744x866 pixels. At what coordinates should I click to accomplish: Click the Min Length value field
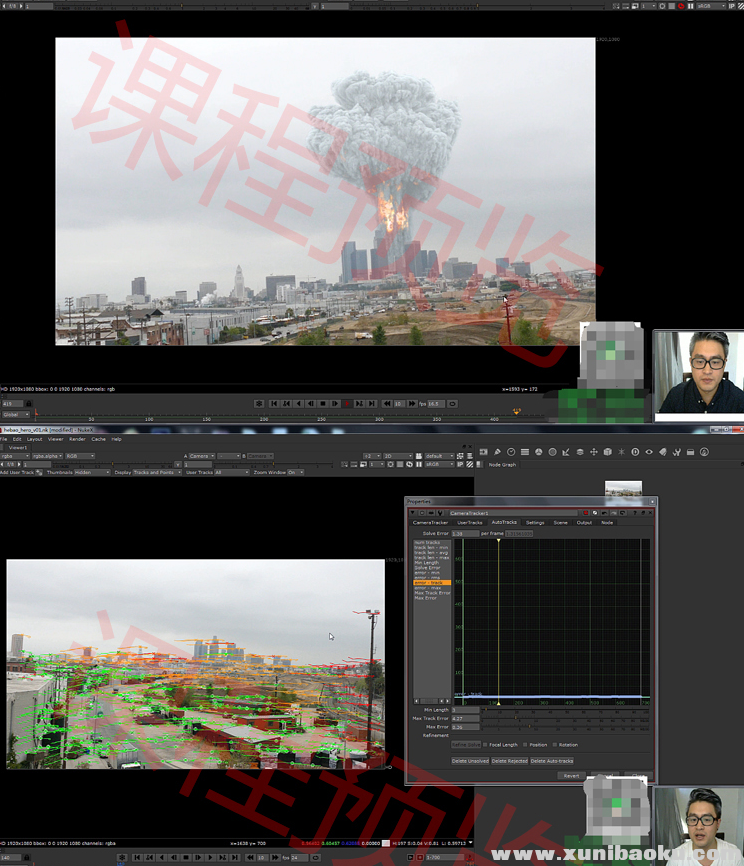pyautogui.click(x=465, y=710)
